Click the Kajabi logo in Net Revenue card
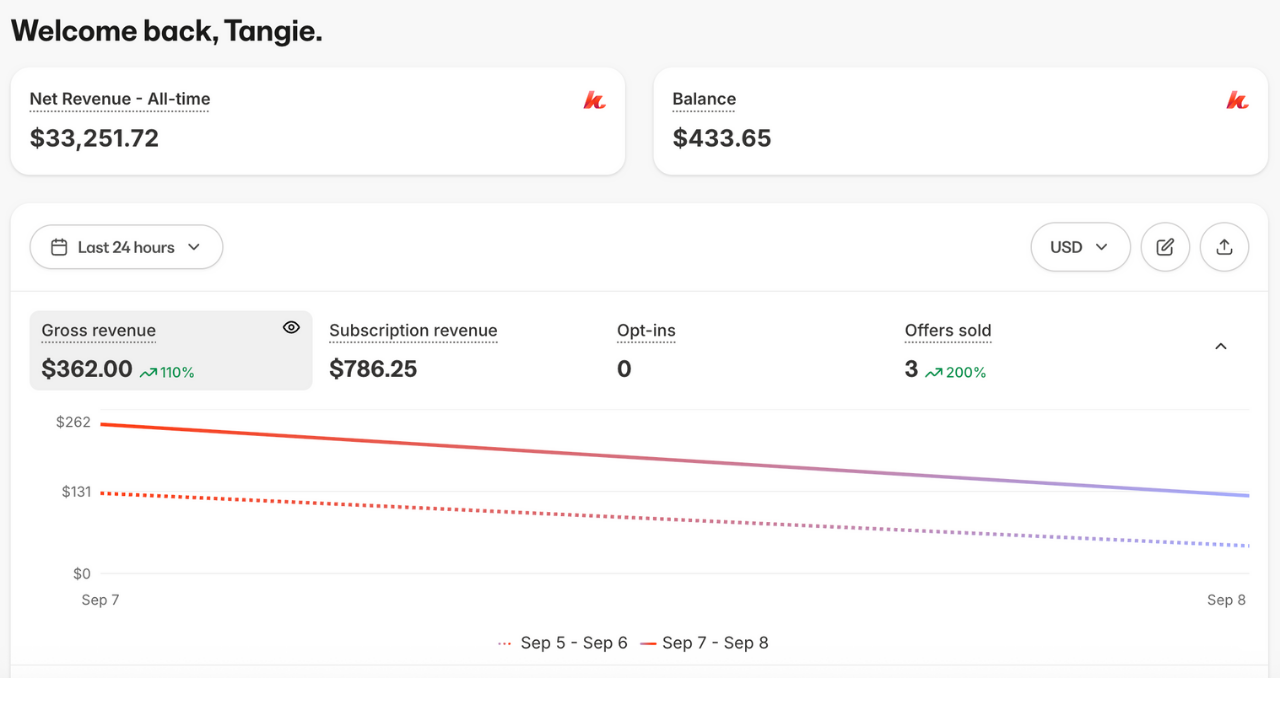The height and width of the screenshot is (720, 1280). 594,100
